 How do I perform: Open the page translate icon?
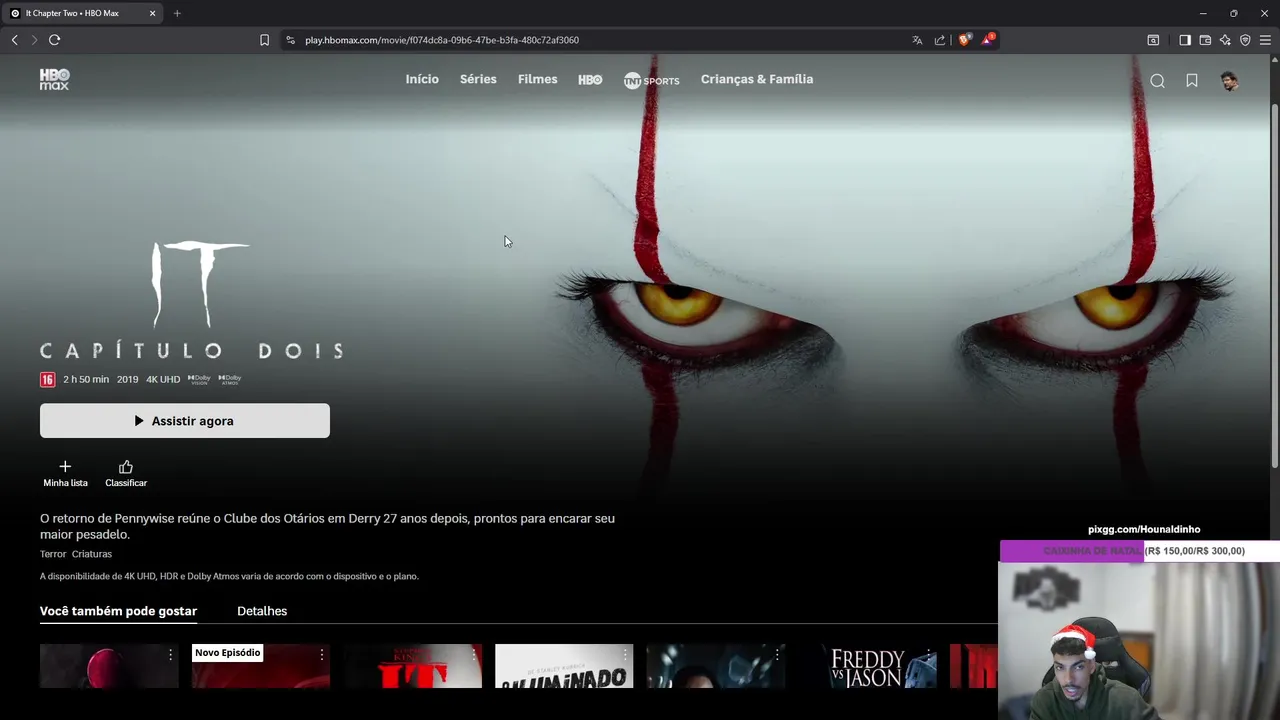(917, 40)
